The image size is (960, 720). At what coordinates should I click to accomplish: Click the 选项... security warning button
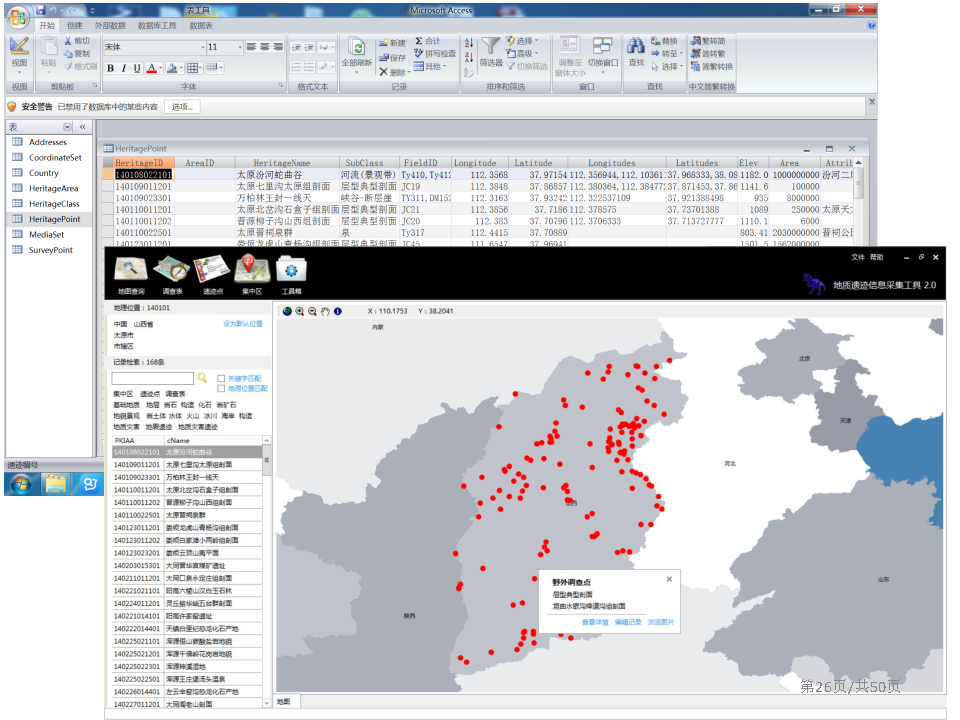point(182,107)
